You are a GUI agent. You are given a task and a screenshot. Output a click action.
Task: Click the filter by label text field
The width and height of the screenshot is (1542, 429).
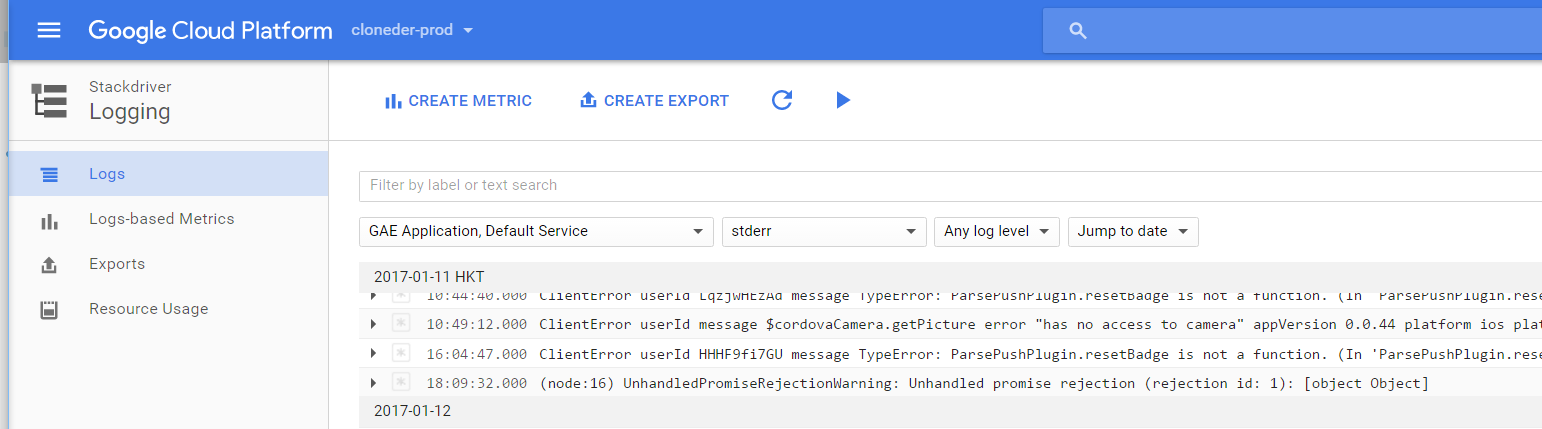(x=950, y=186)
